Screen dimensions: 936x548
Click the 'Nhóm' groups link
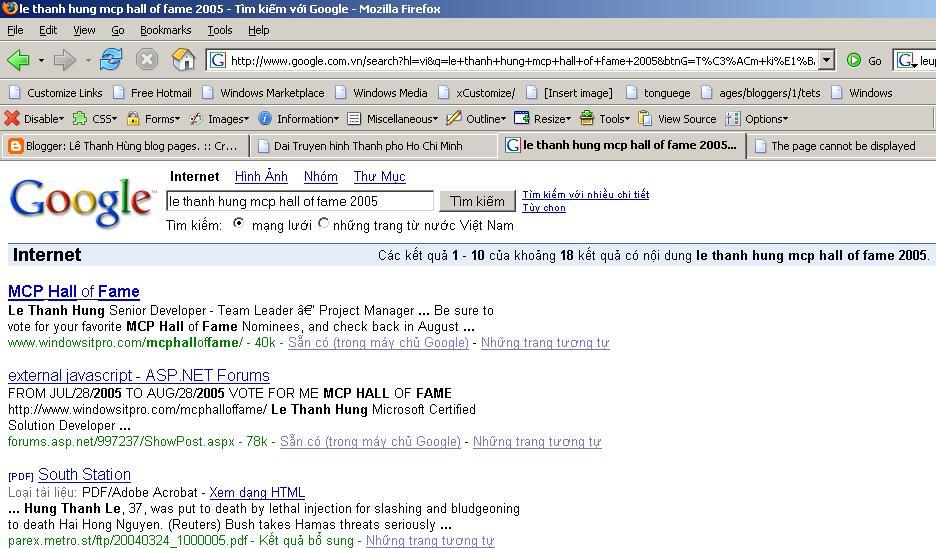[x=321, y=177]
